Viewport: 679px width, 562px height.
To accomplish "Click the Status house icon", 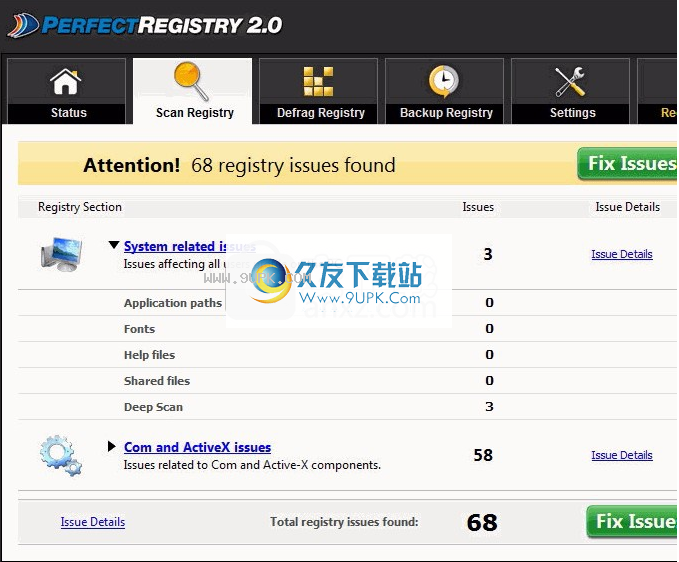I will click(x=65, y=81).
